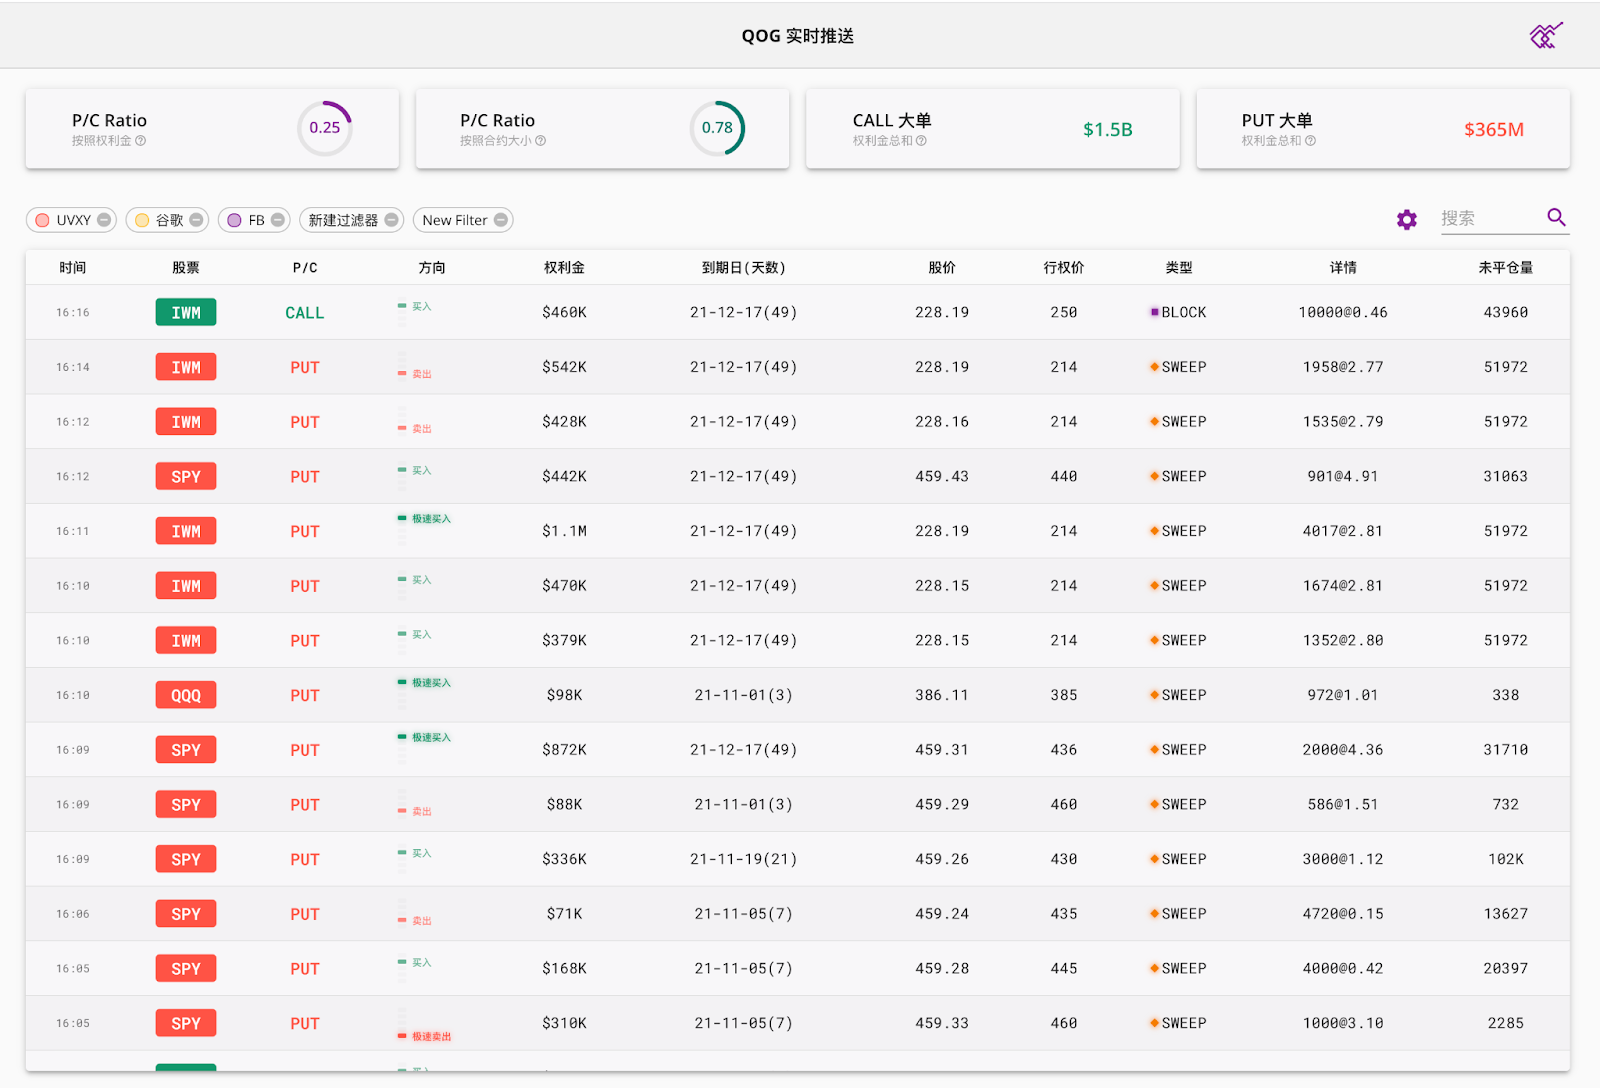Remove the UVXY filter with its minus icon

coord(104,220)
